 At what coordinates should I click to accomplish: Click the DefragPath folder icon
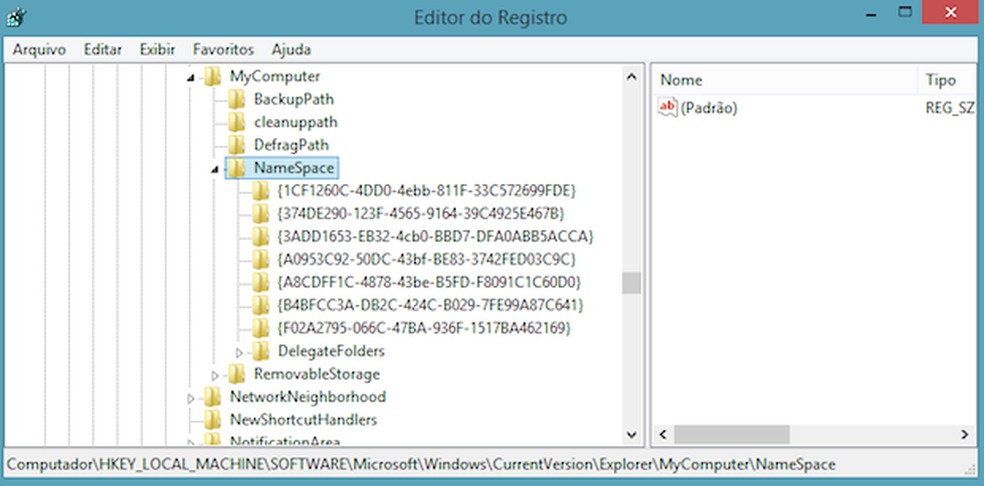[237, 145]
